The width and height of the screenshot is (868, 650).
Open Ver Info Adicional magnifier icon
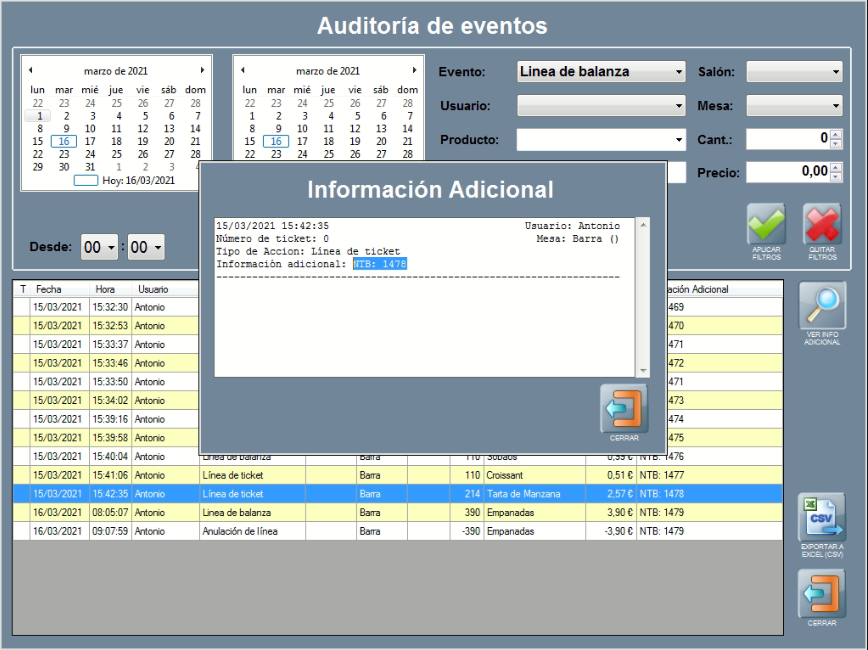click(x=821, y=306)
